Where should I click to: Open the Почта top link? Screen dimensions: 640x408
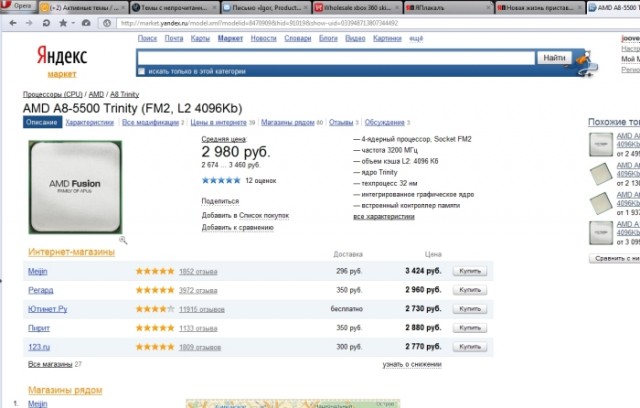click(x=174, y=38)
